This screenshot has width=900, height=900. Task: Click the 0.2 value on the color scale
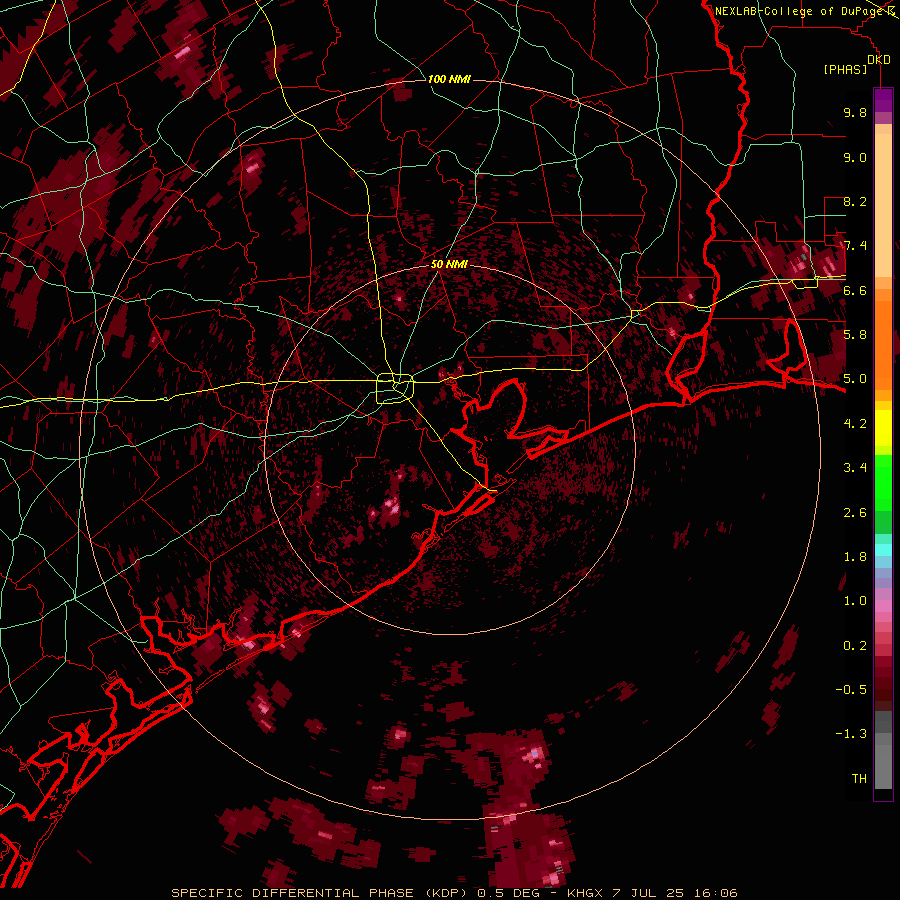[855, 646]
